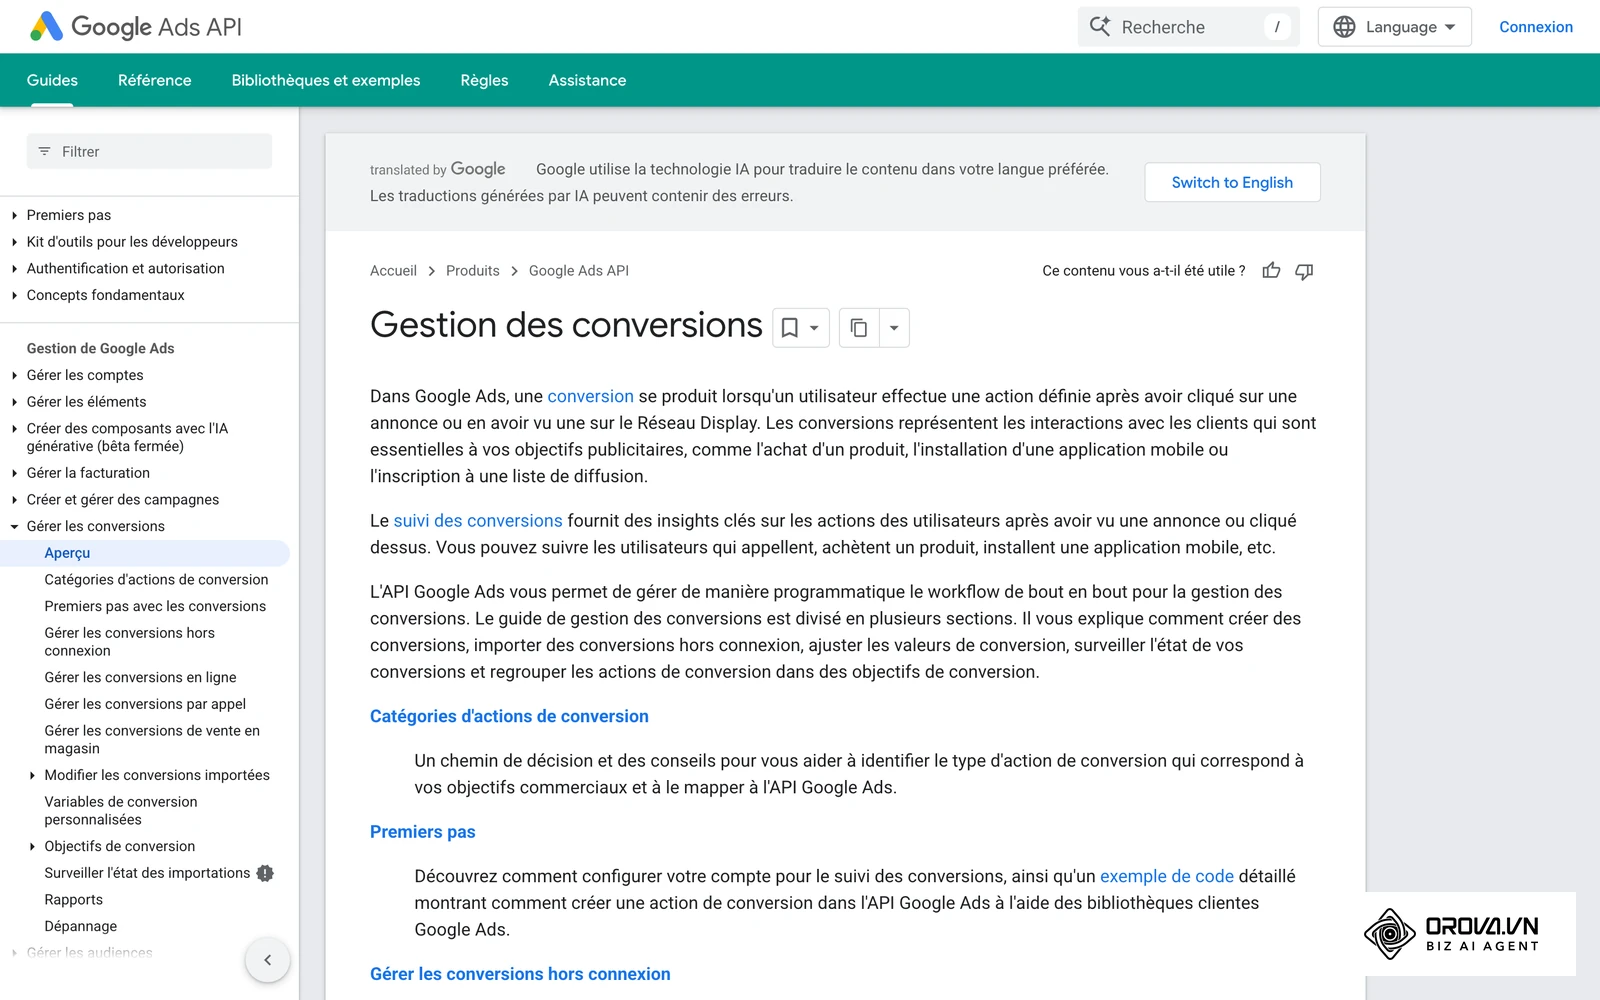Follow the 'suivi des conversions' link

pyautogui.click(x=478, y=521)
